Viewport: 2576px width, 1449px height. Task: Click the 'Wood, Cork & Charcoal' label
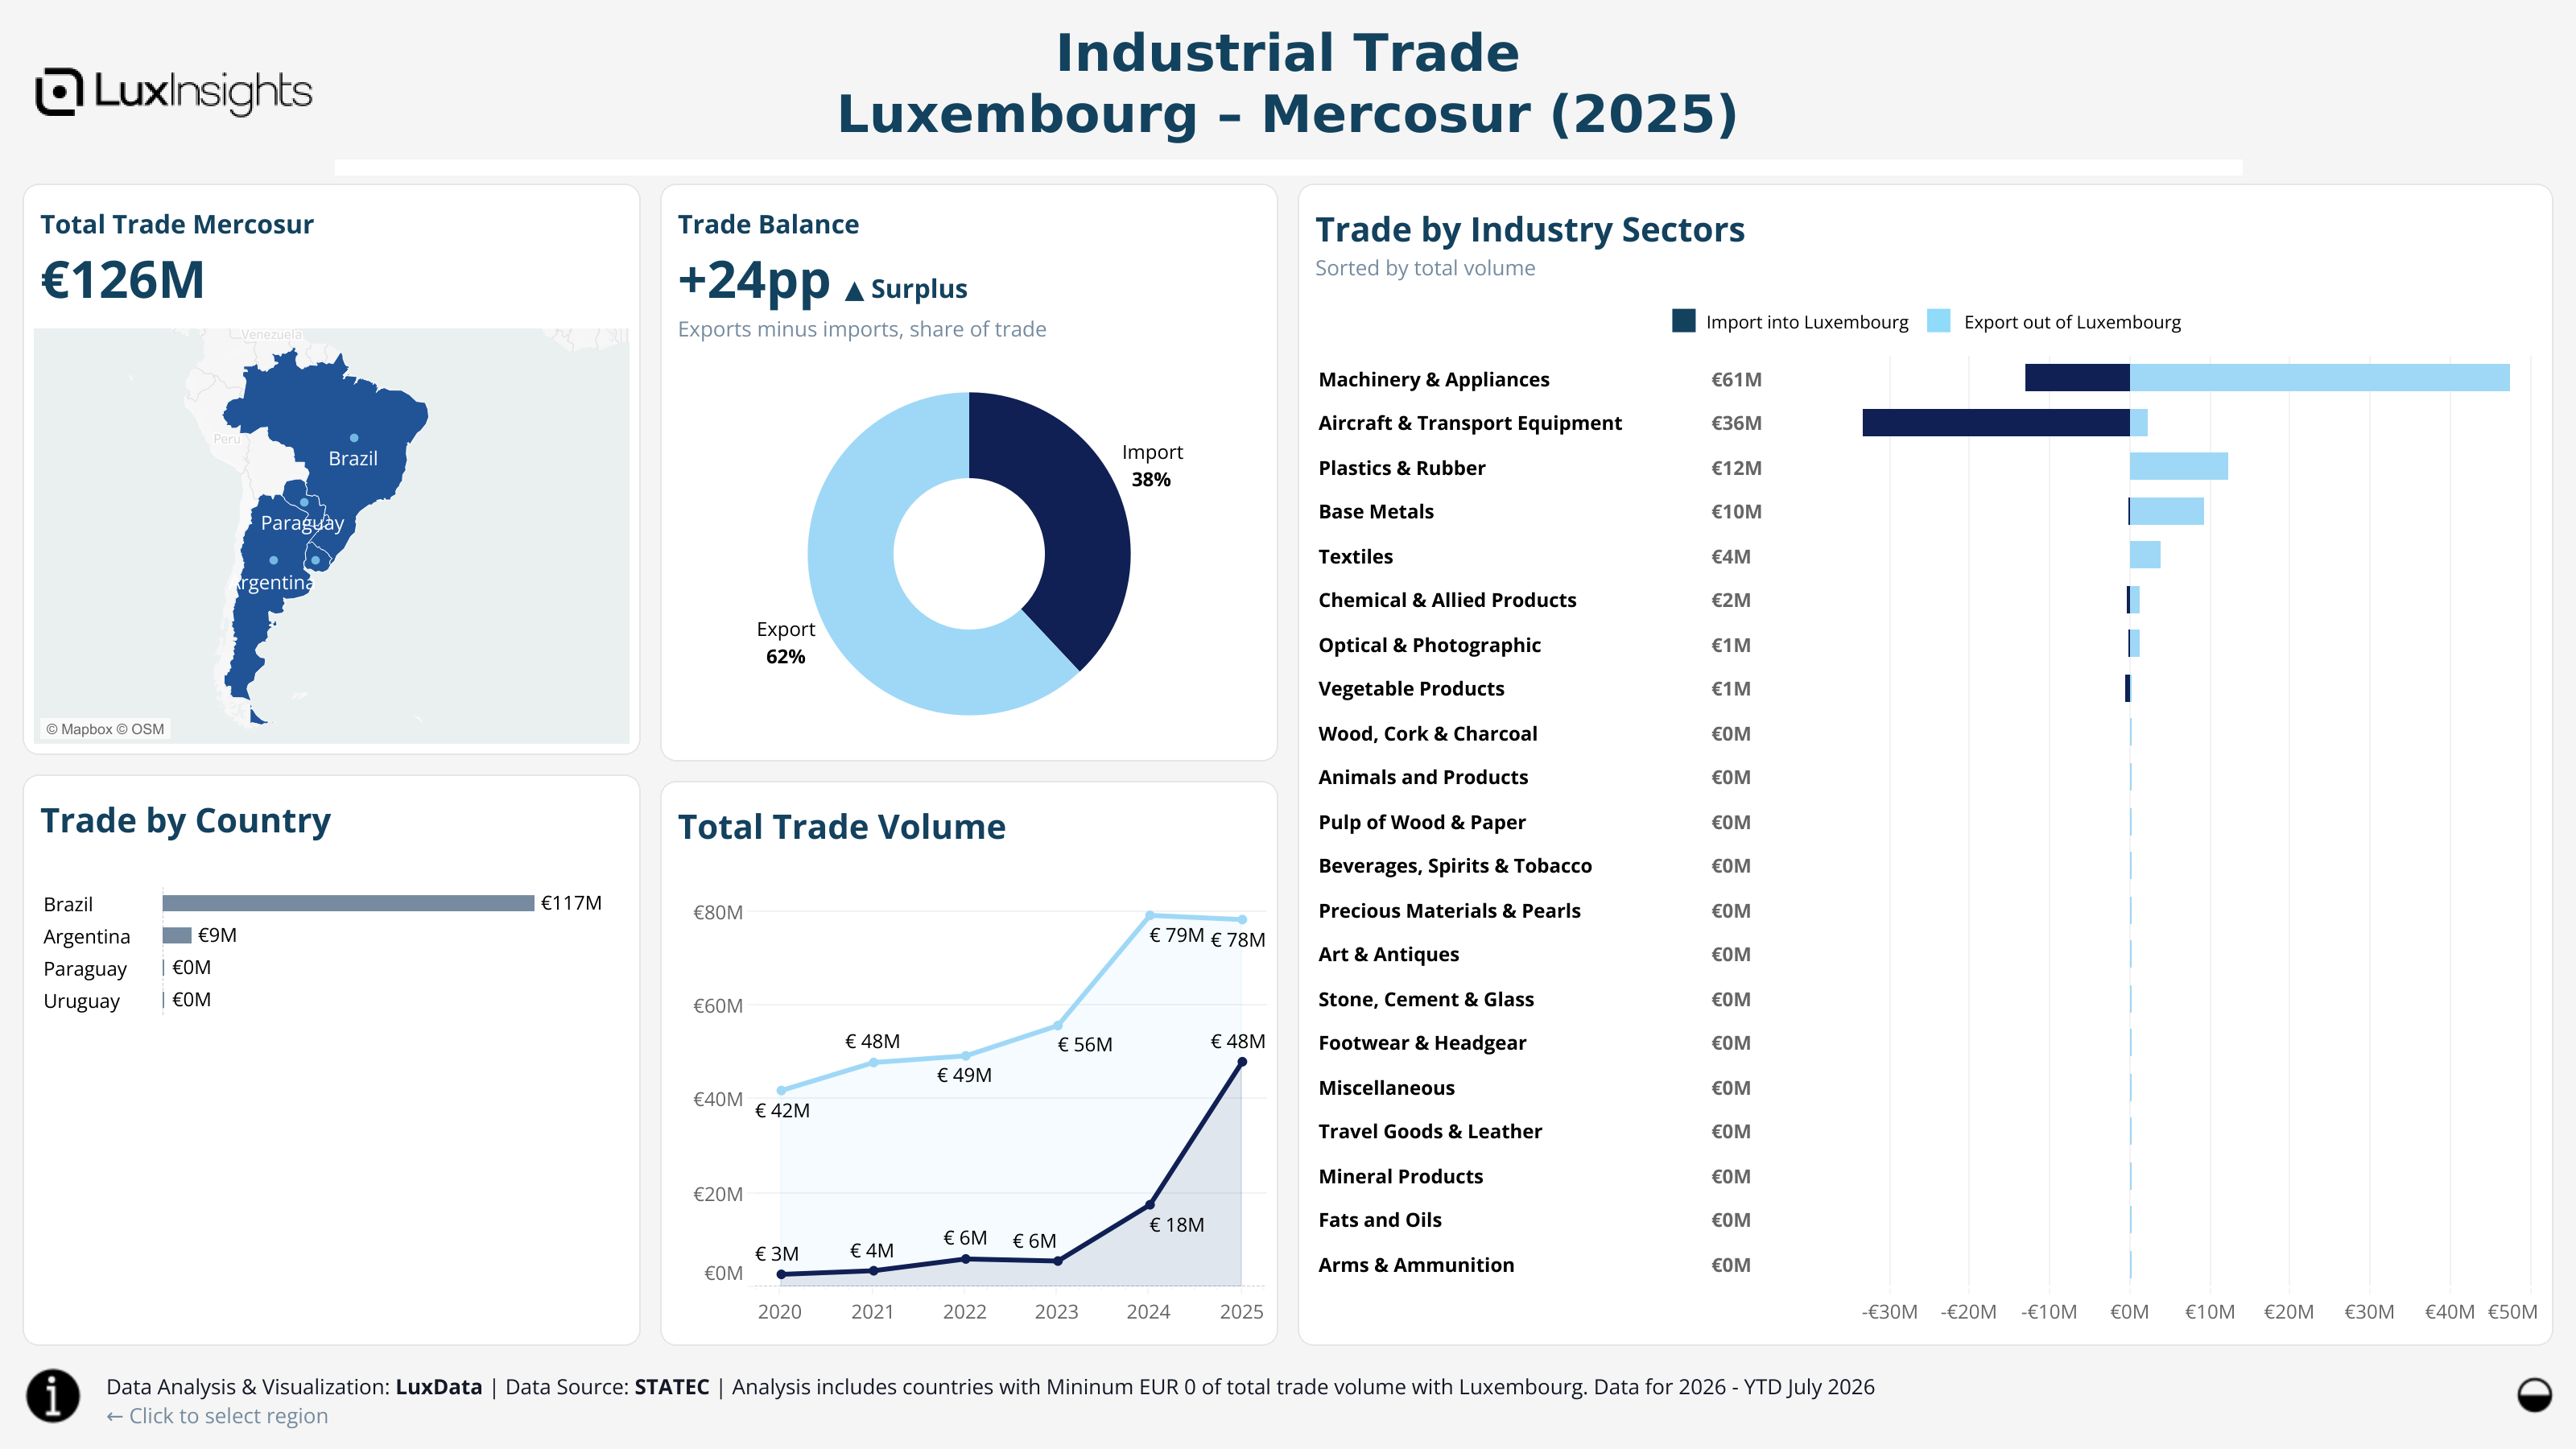[x=1427, y=733]
